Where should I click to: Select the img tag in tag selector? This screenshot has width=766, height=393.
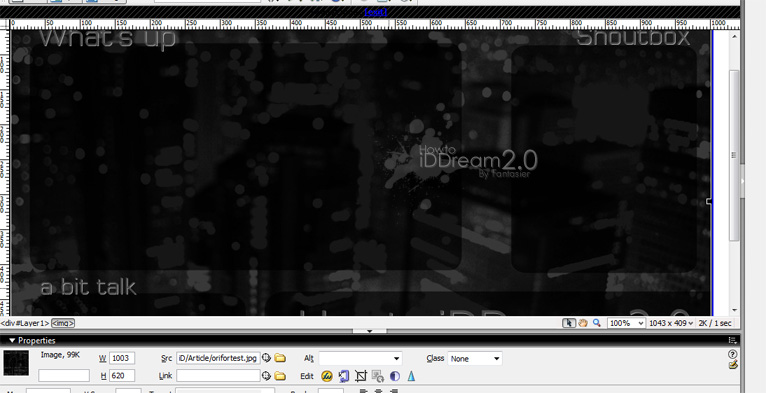click(x=63, y=323)
